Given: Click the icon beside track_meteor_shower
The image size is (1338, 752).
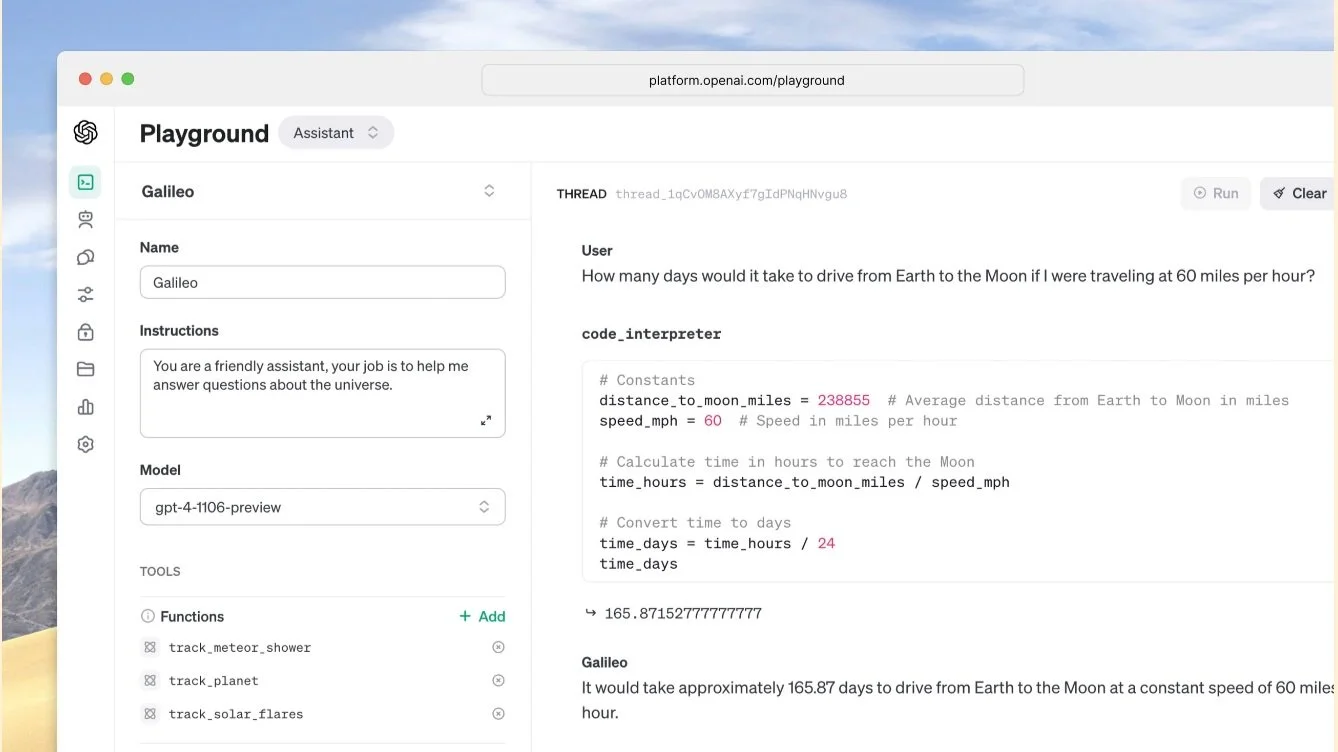Looking at the screenshot, I should pos(150,647).
